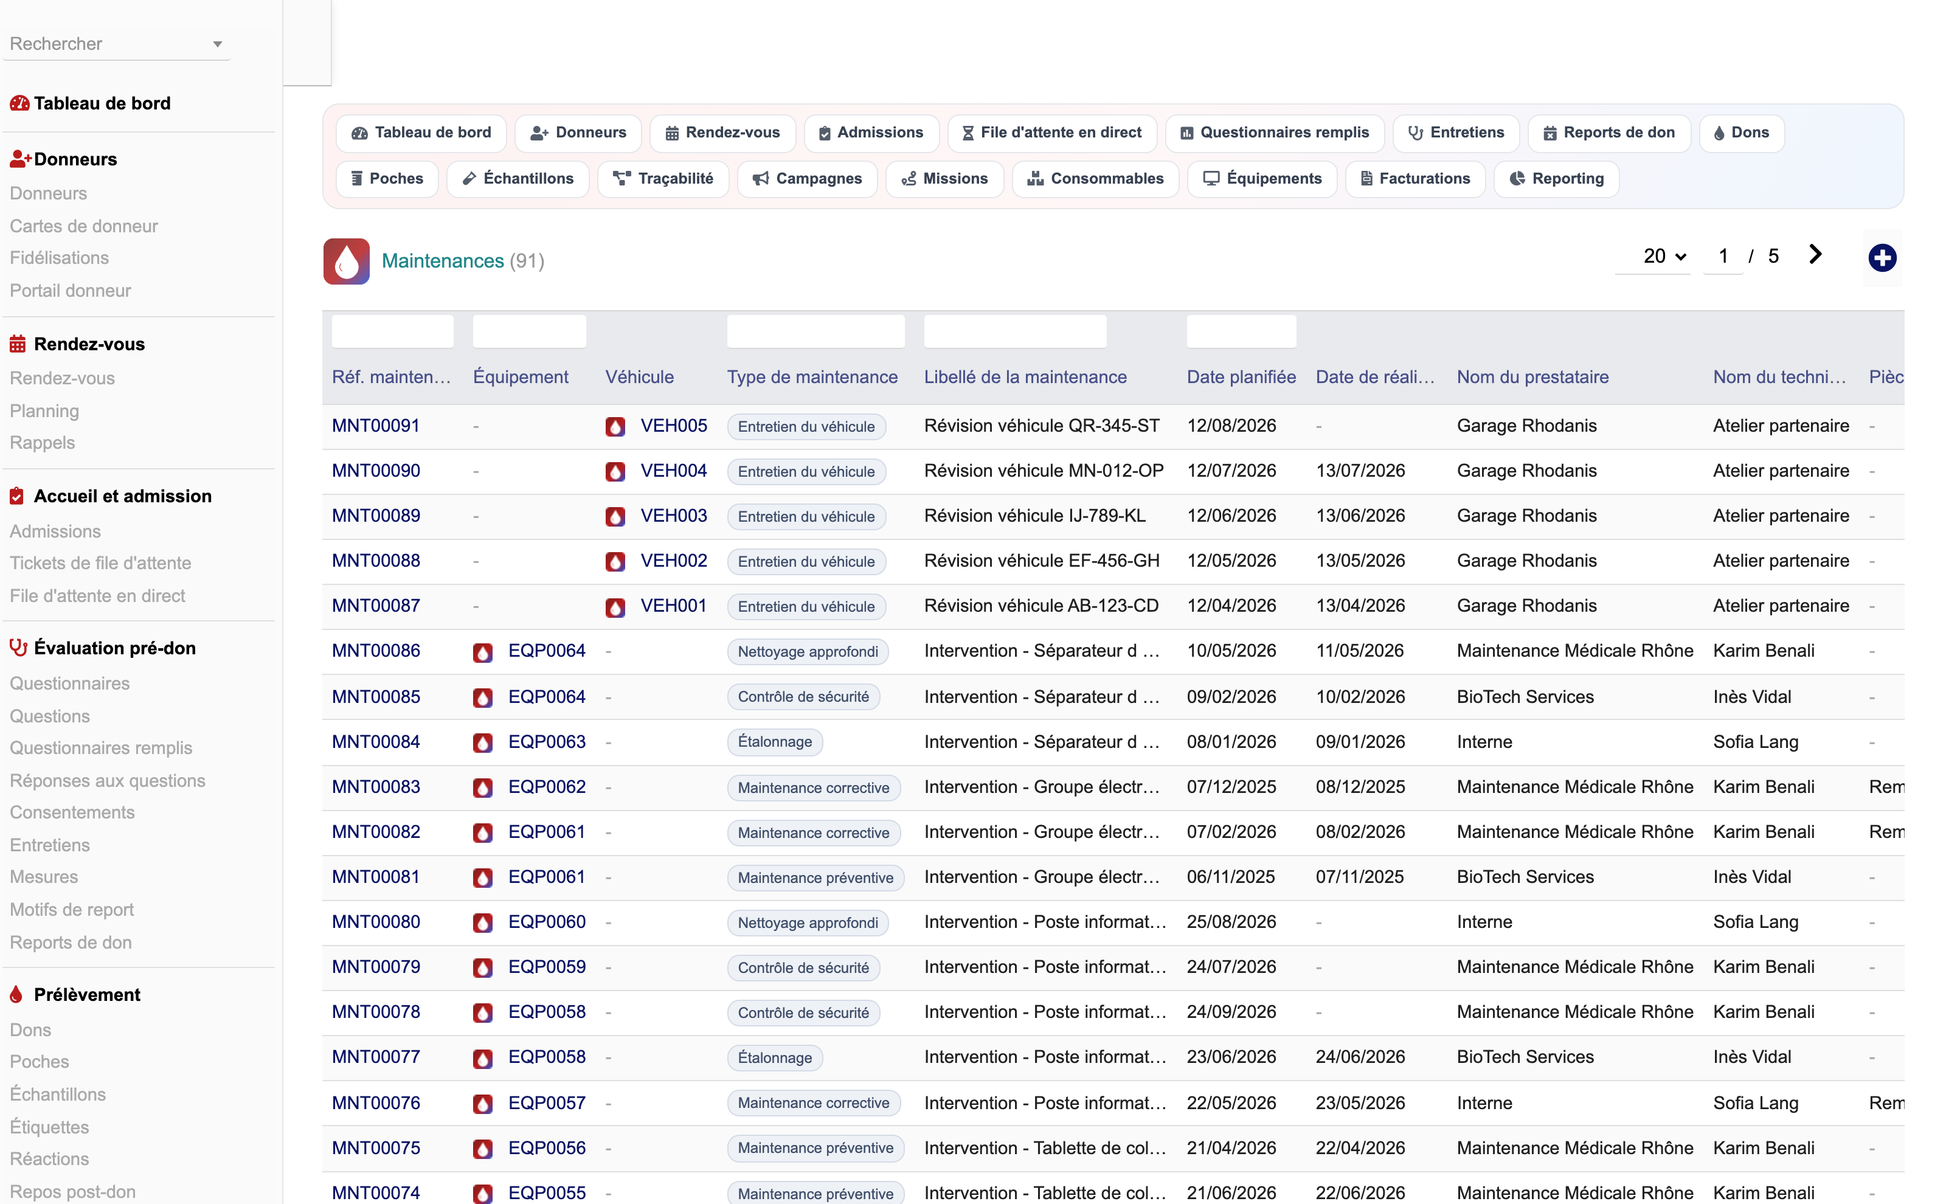This screenshot has height=1204, width=1946.
Task: Click the equipment icon beside EQP0062
Action: point(483,788)
